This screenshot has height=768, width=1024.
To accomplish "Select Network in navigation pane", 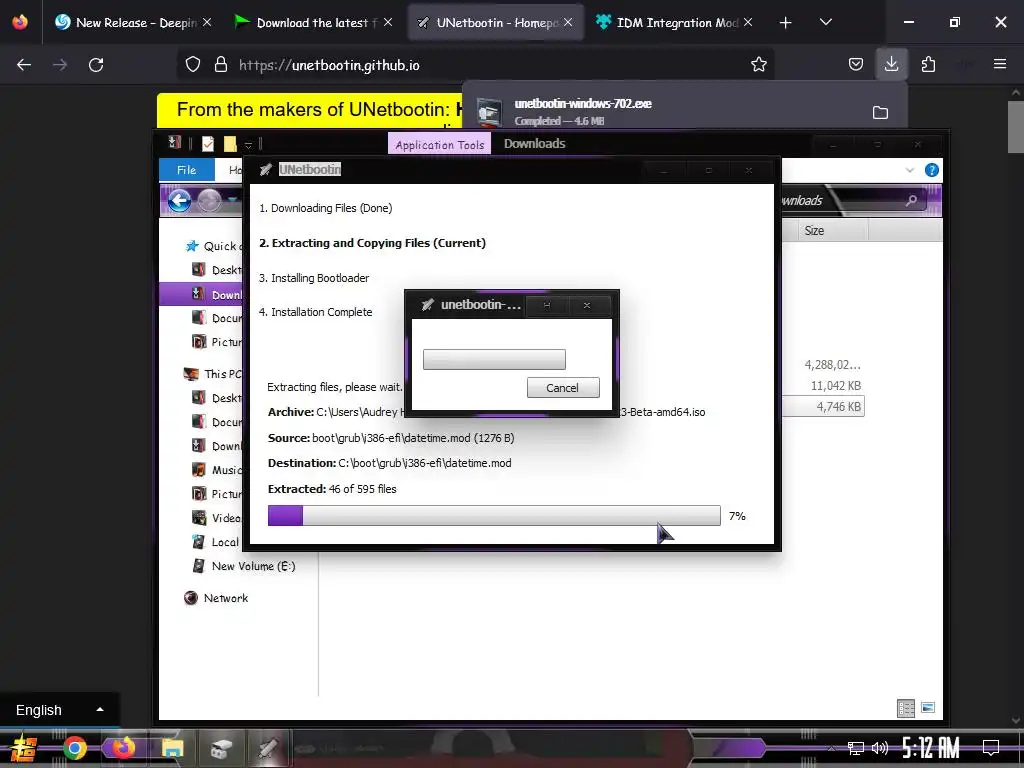I will [216, 598].
